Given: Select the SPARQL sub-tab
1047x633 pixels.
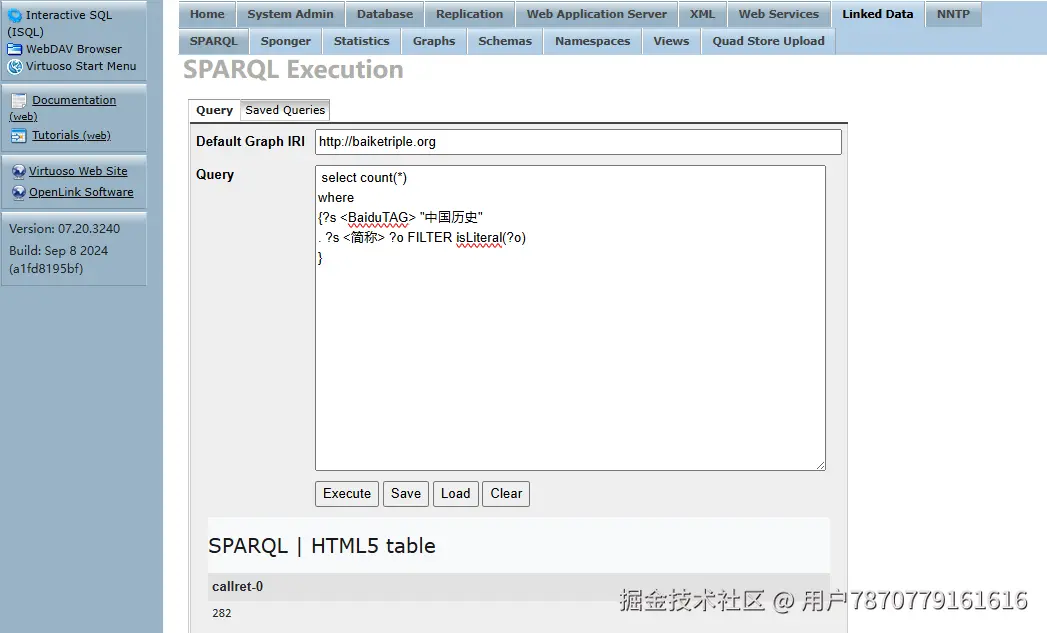Looking at the screenshot, I should [214, 41].
